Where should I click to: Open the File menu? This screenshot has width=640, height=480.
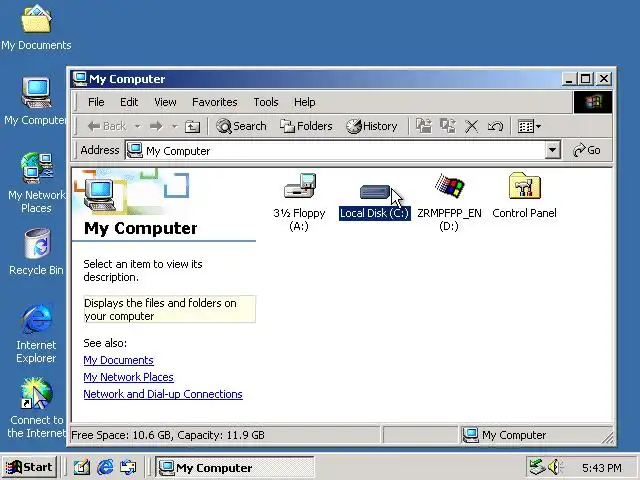[96, 102]
